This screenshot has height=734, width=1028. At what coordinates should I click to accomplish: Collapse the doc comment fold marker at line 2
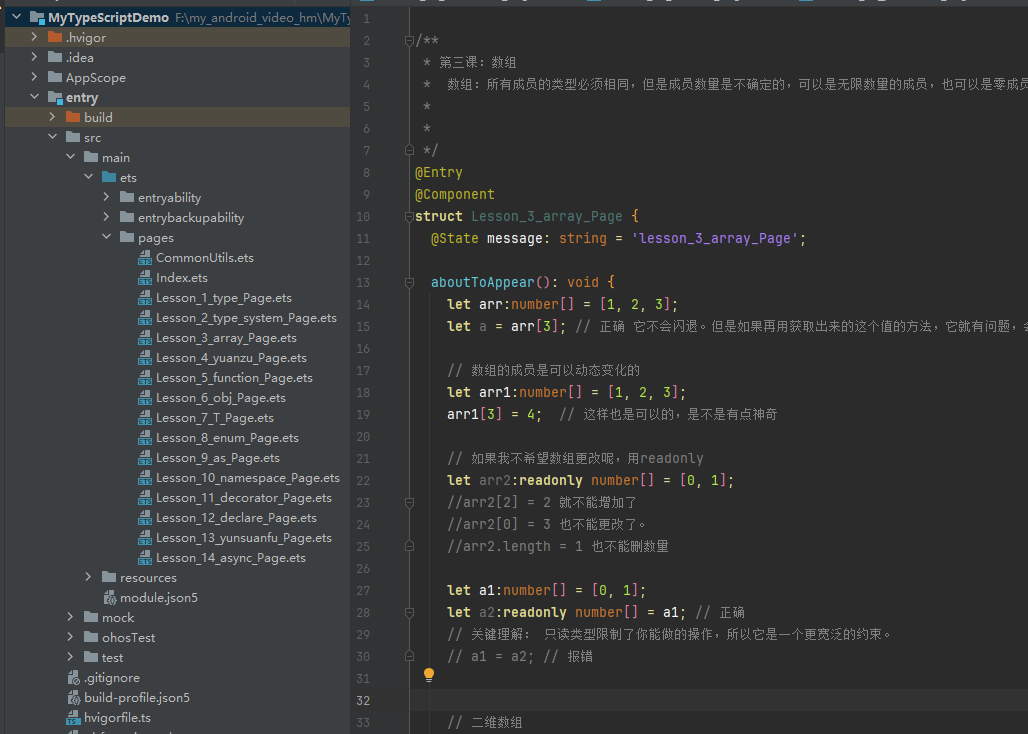tap(409, 41)
